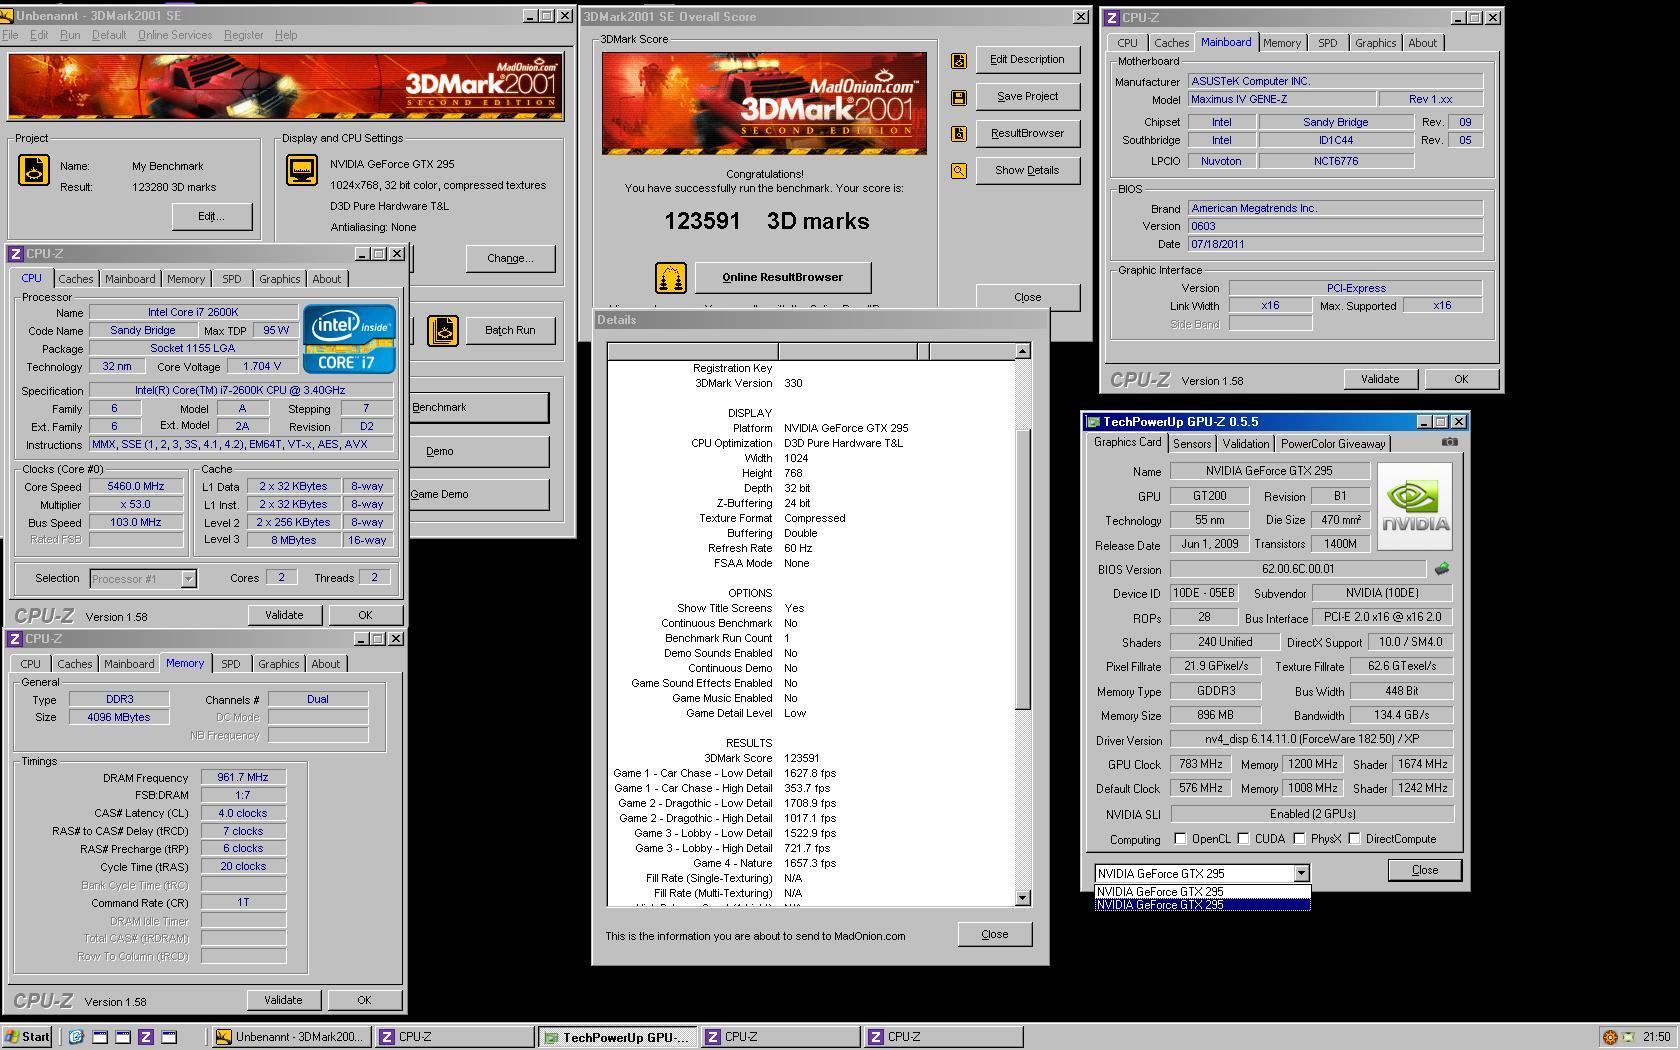Select the highlighted GeForce GTX 295 list entry
The image size is (1680, 1050).
1202,905
